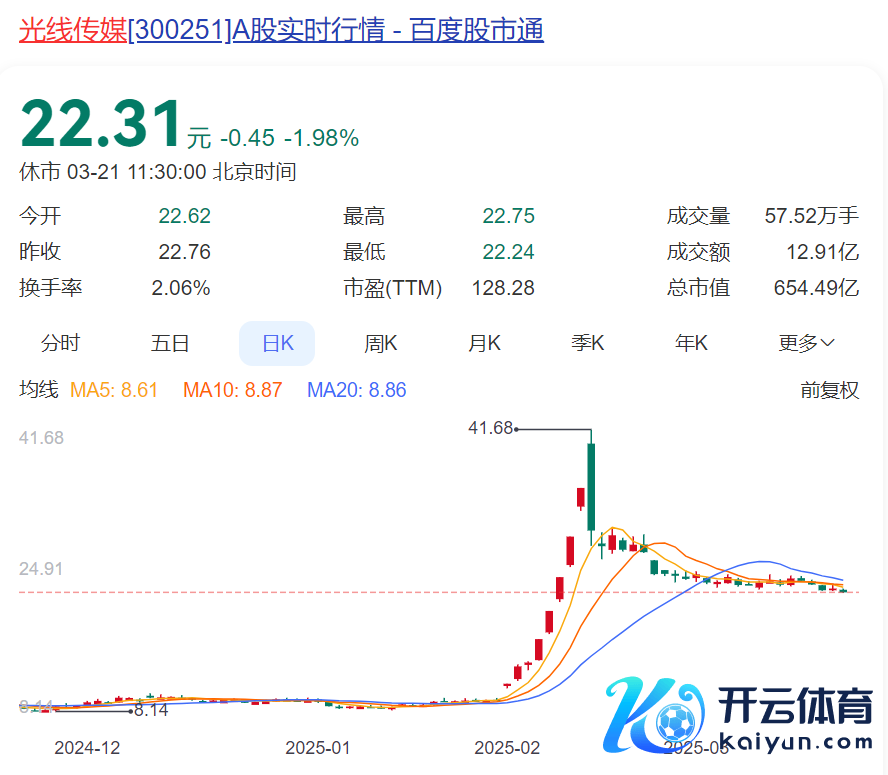This screenshot has height=775, width=888.
Task: Click the 8.14 lowest price marker
Action: 150,711
